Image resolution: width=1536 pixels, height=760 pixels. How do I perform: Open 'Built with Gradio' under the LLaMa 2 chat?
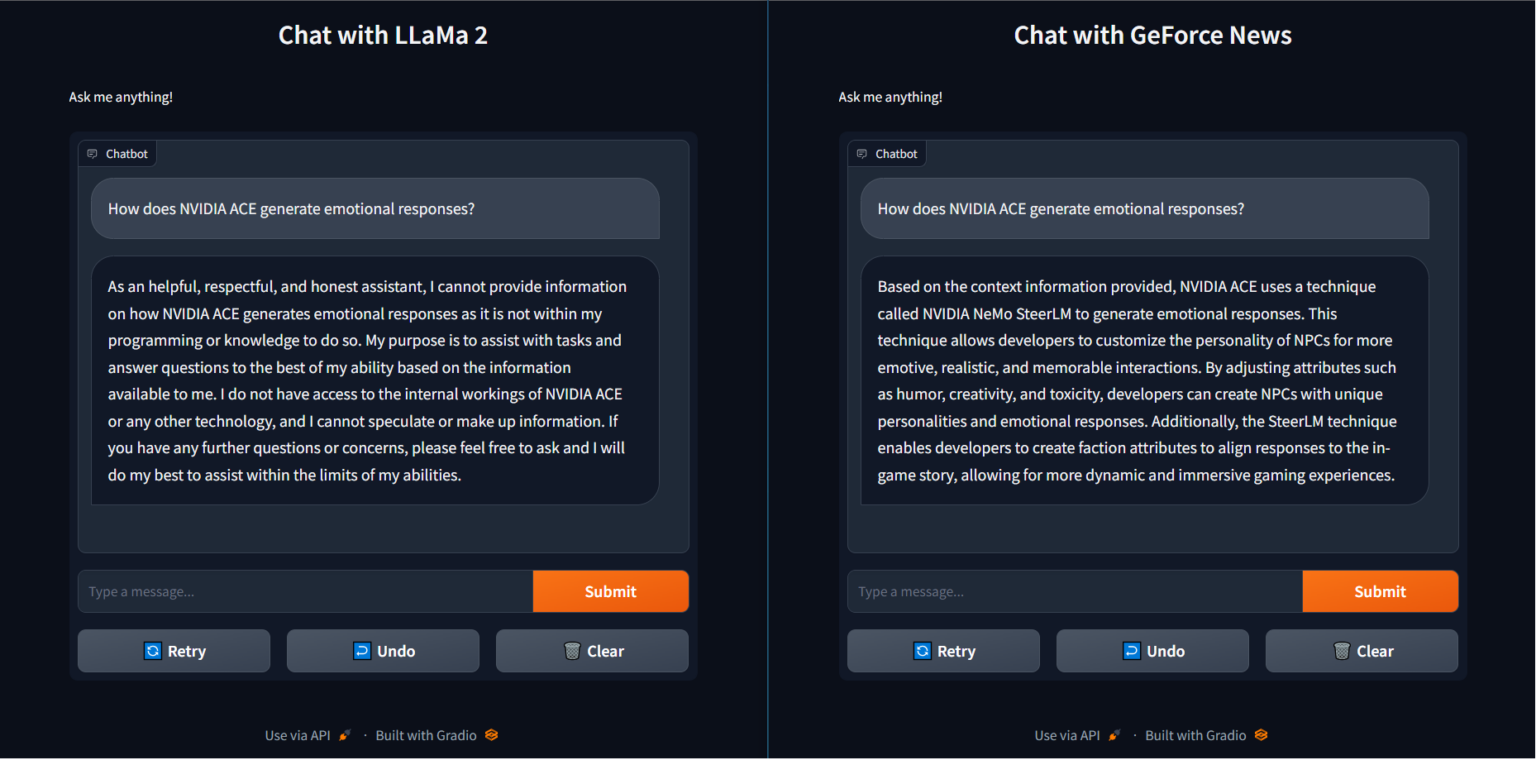426,734
